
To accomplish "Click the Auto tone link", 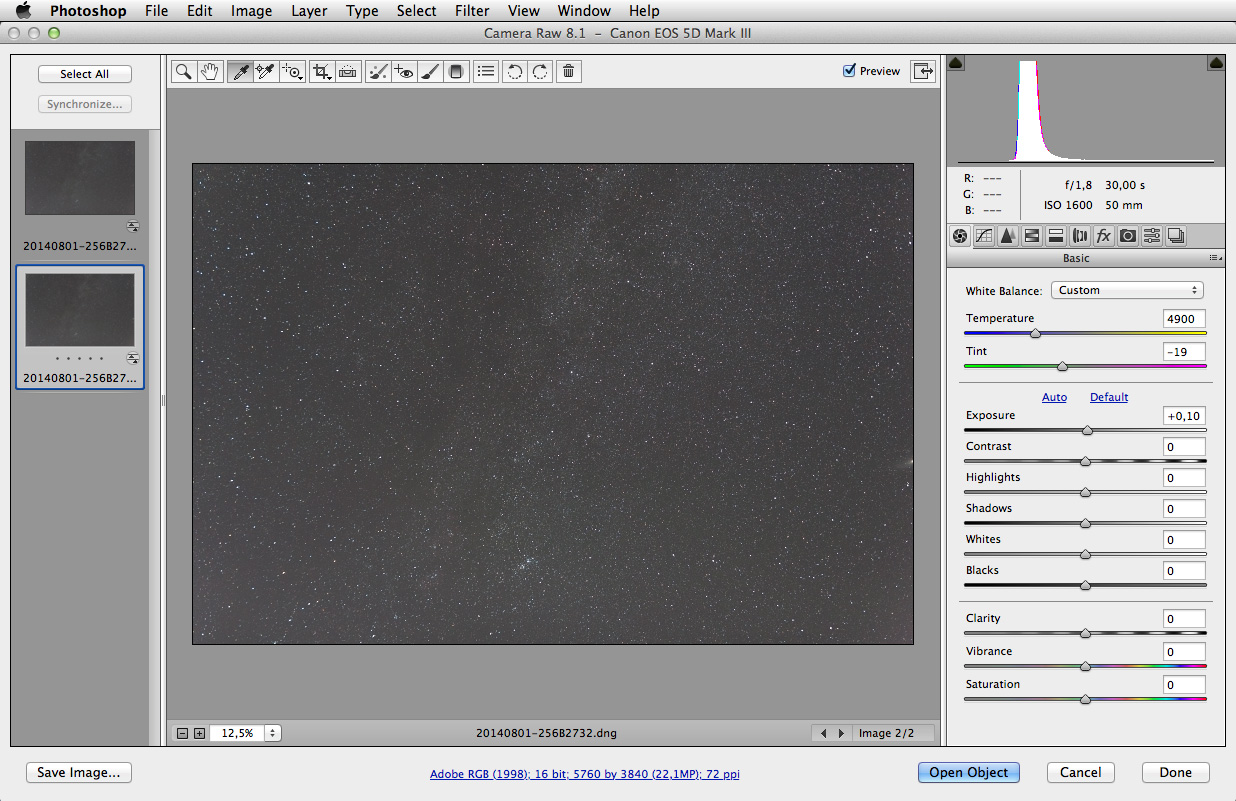I will click(x=1054, y=397).
